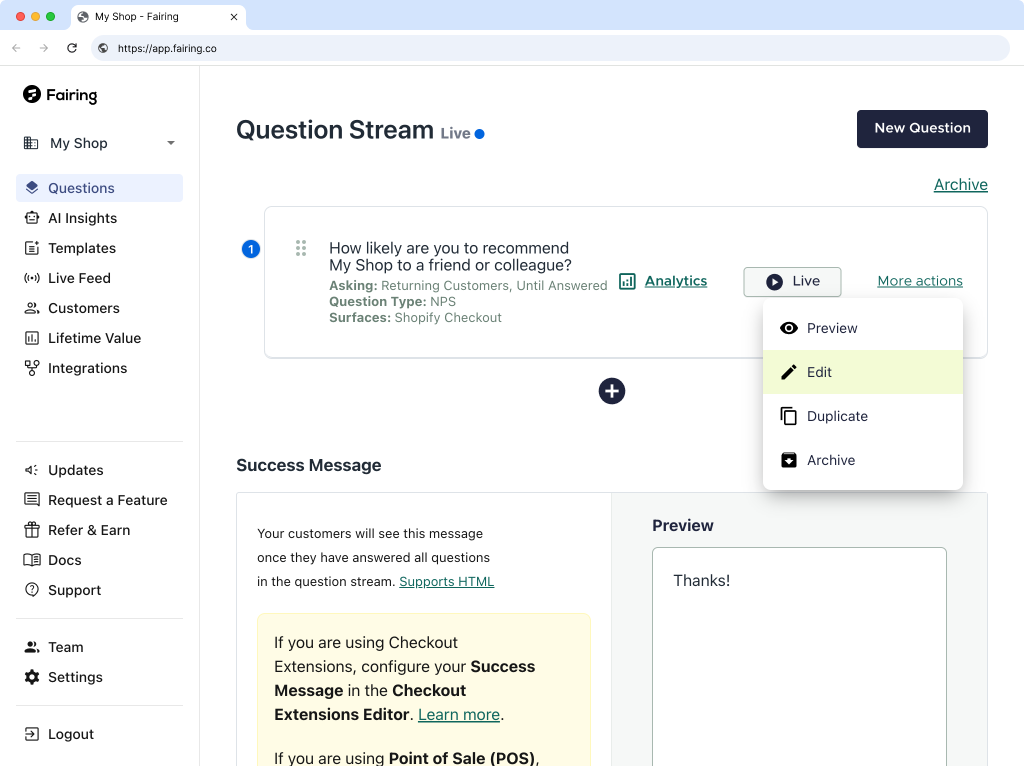Open the Updates panel

tap(76, 470)
